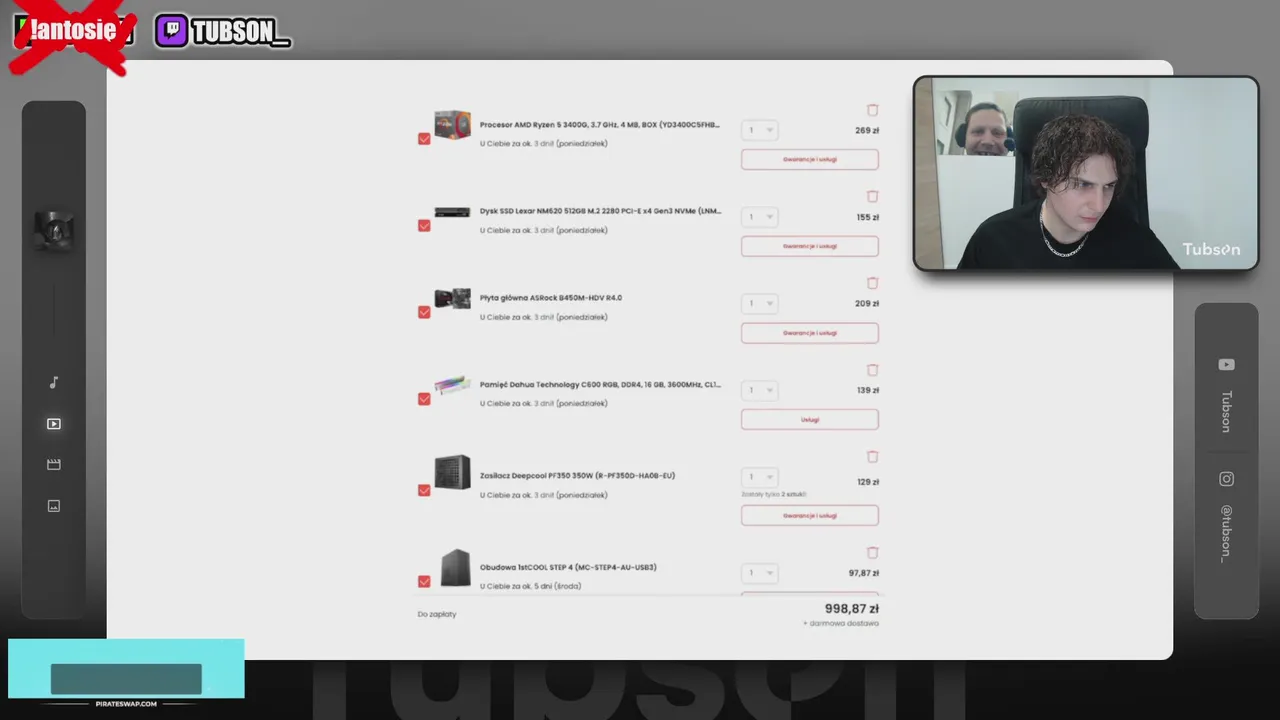Expand quantity selector for 1stCOOL STEP 4 case
The height and width of the screenshot is (720, 1280).
(x=760, y=573)
